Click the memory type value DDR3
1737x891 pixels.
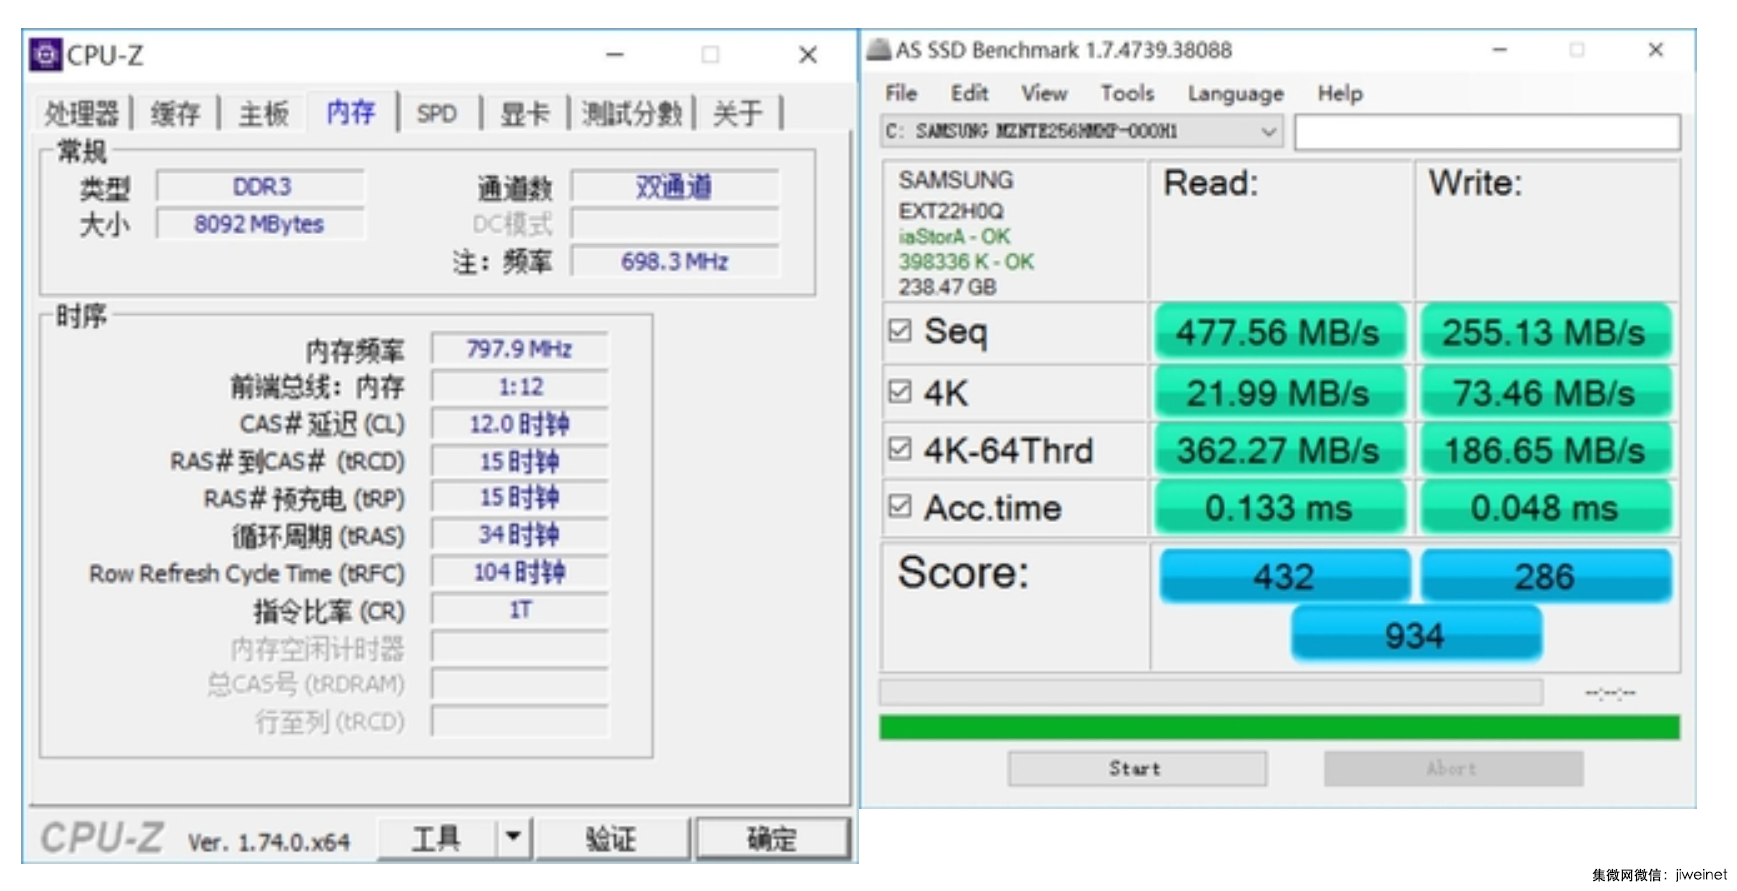pyautogui.click(x=261, y=187)
